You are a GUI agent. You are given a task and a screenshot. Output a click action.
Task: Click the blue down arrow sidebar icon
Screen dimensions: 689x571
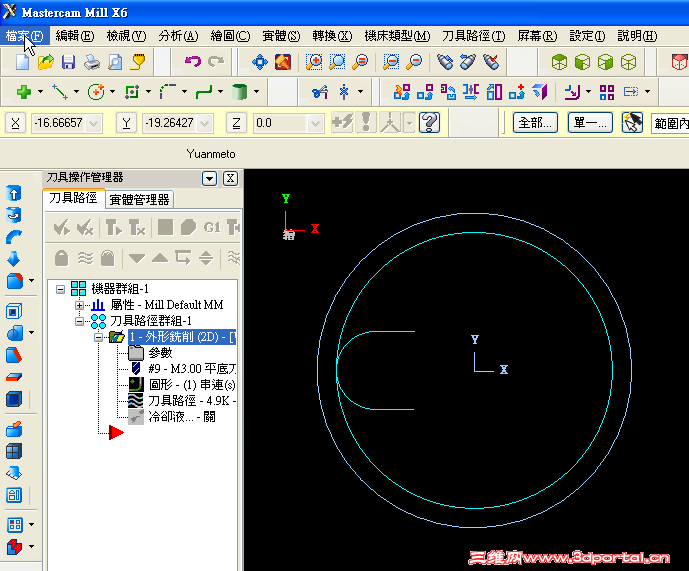point(14,258)
